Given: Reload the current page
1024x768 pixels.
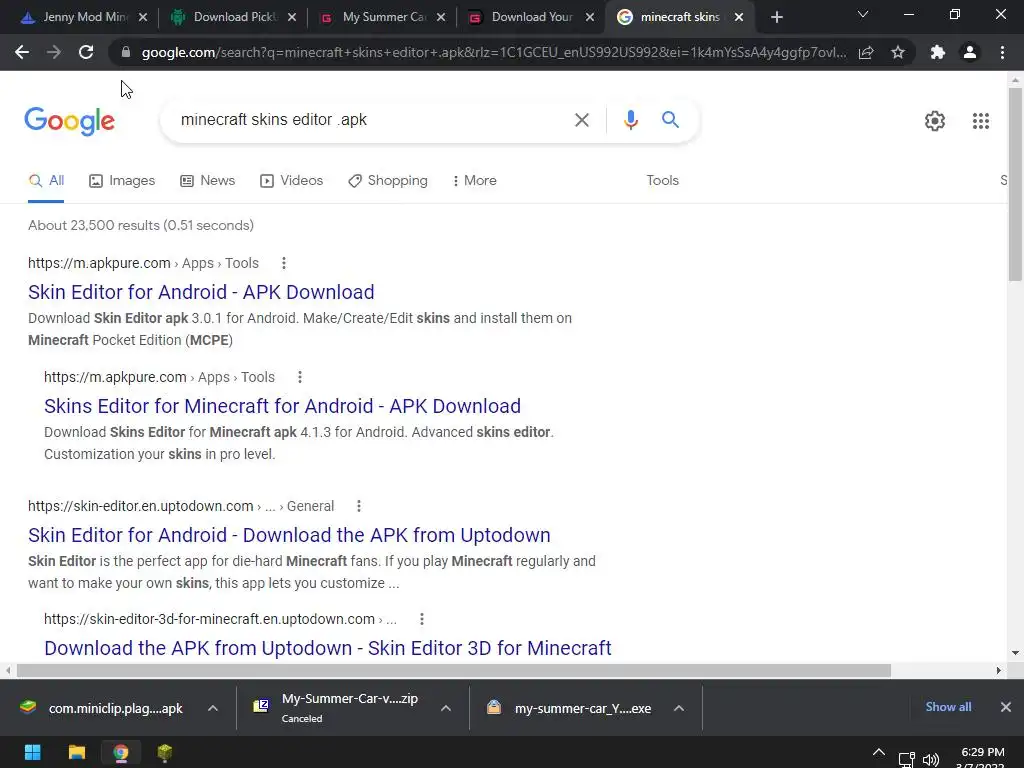Looking at the screenshot, I should (x=86, y=52).
